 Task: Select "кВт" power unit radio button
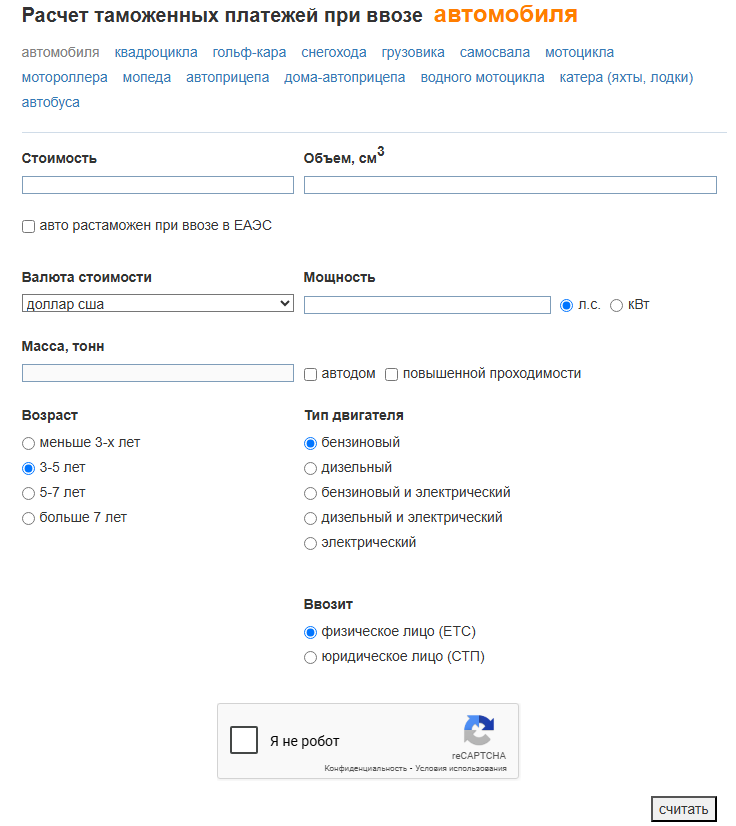point(616,305)
